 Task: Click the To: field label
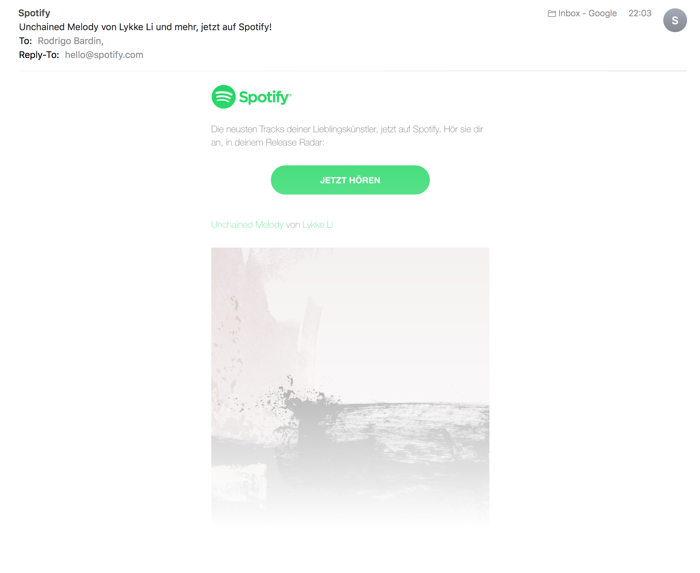click(x=25, y=41)
